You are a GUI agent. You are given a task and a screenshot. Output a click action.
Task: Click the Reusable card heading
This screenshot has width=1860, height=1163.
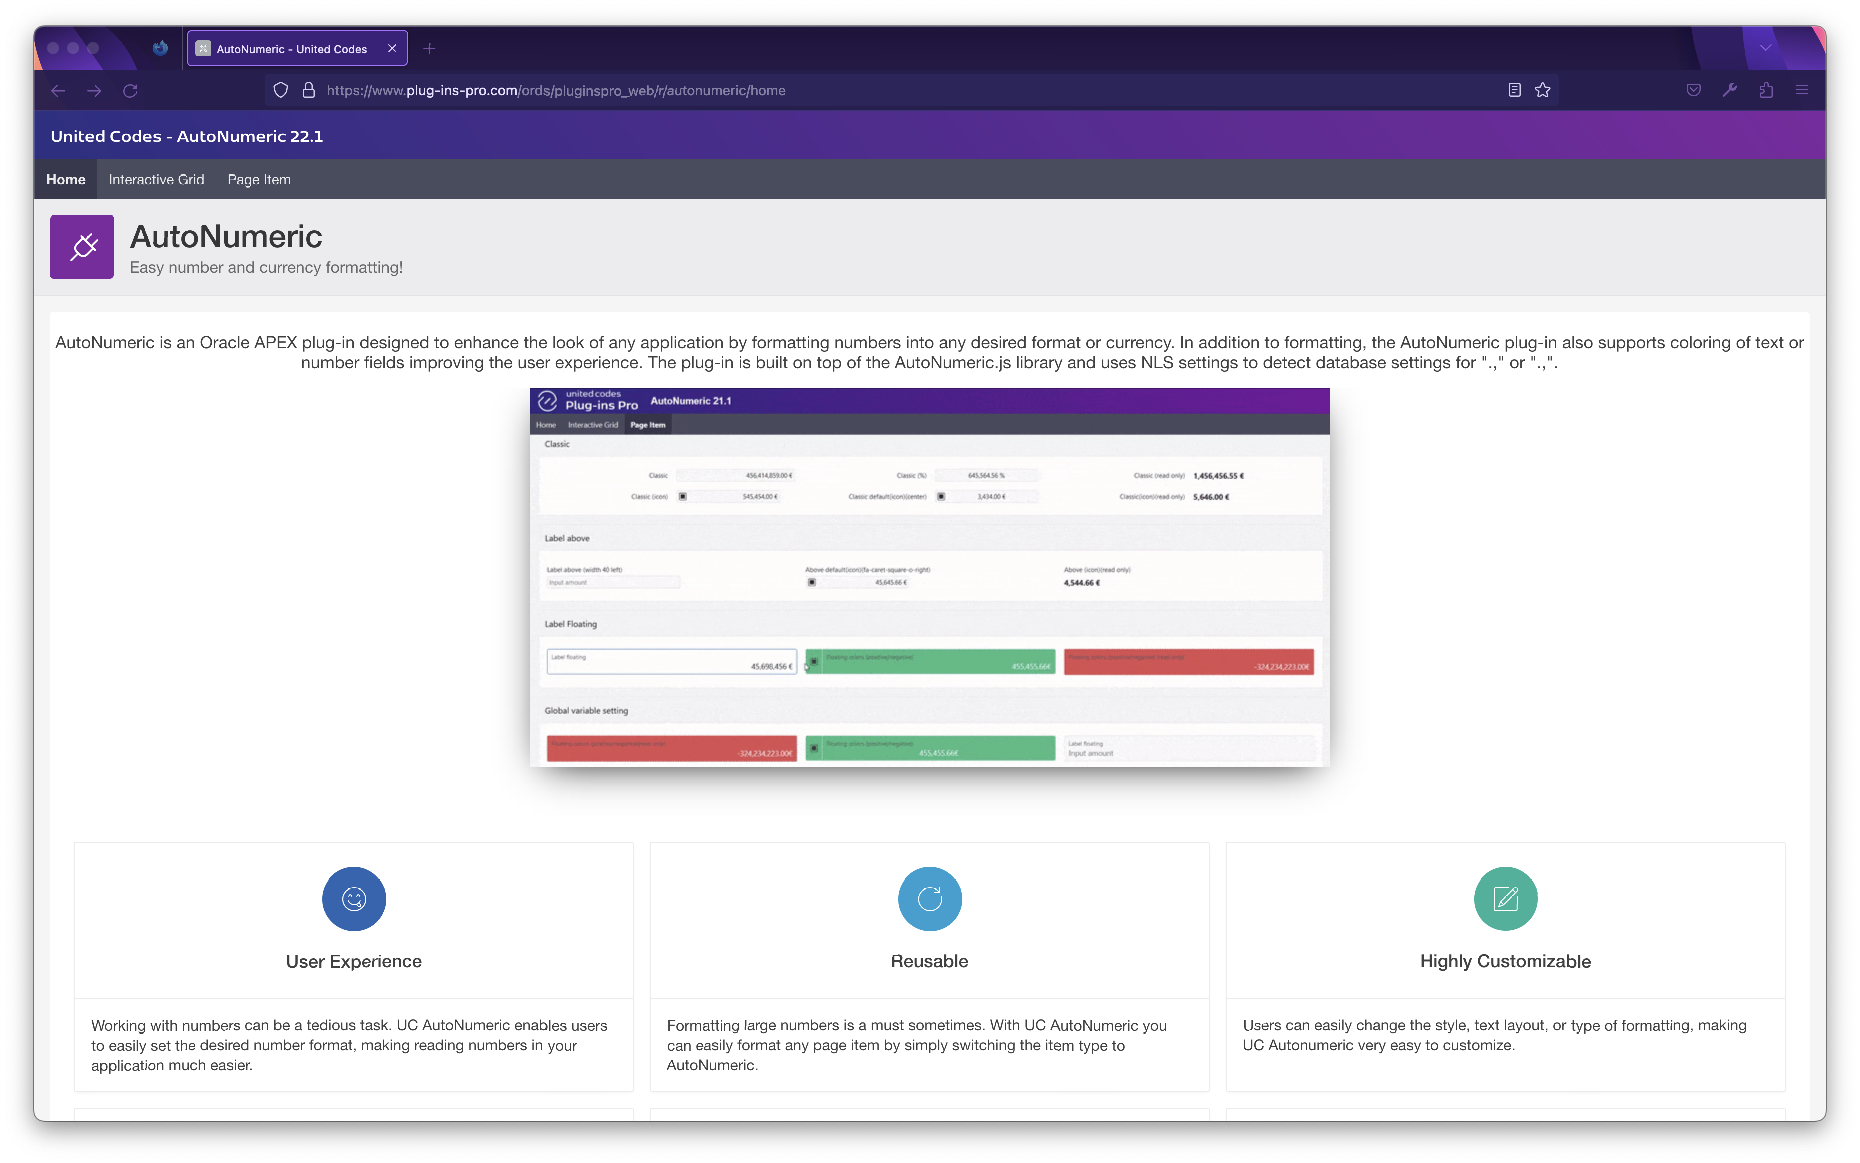tap(930, 961)
